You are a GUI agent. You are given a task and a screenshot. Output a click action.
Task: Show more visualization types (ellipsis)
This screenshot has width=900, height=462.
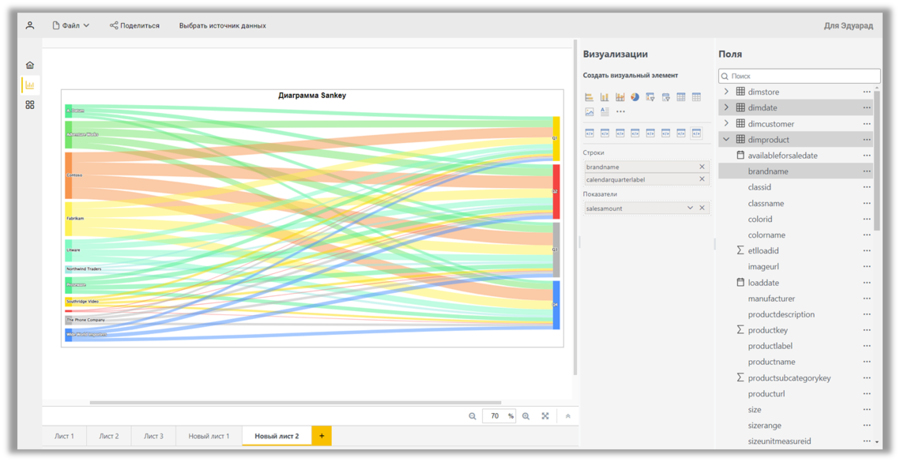tap(621, 112)
